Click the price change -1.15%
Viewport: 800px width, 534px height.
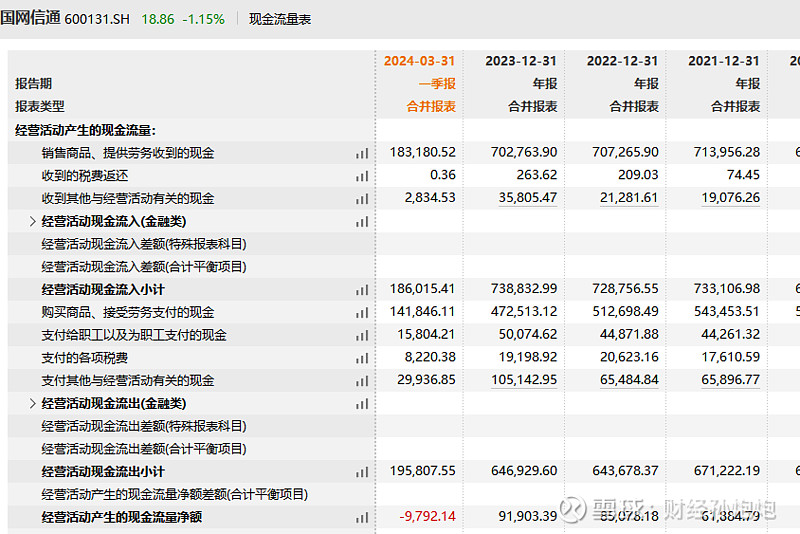(204, 19)
